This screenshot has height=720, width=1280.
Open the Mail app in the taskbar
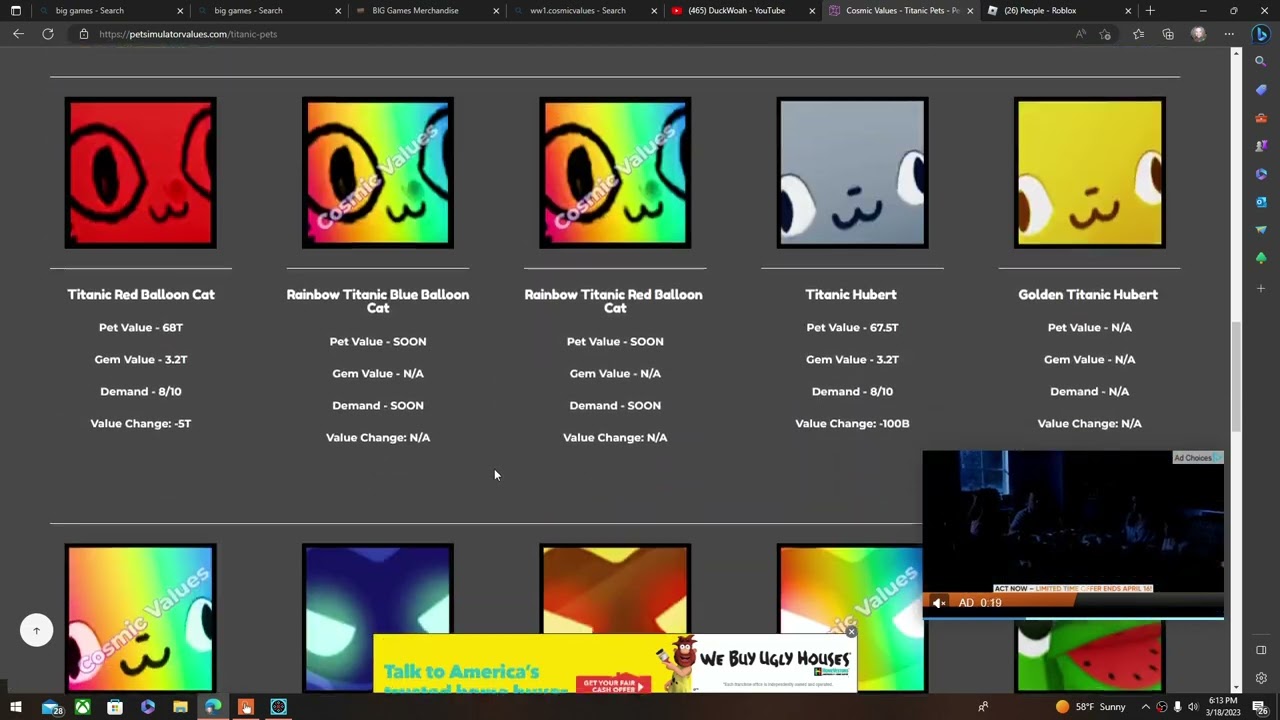[x=50, y=707]
